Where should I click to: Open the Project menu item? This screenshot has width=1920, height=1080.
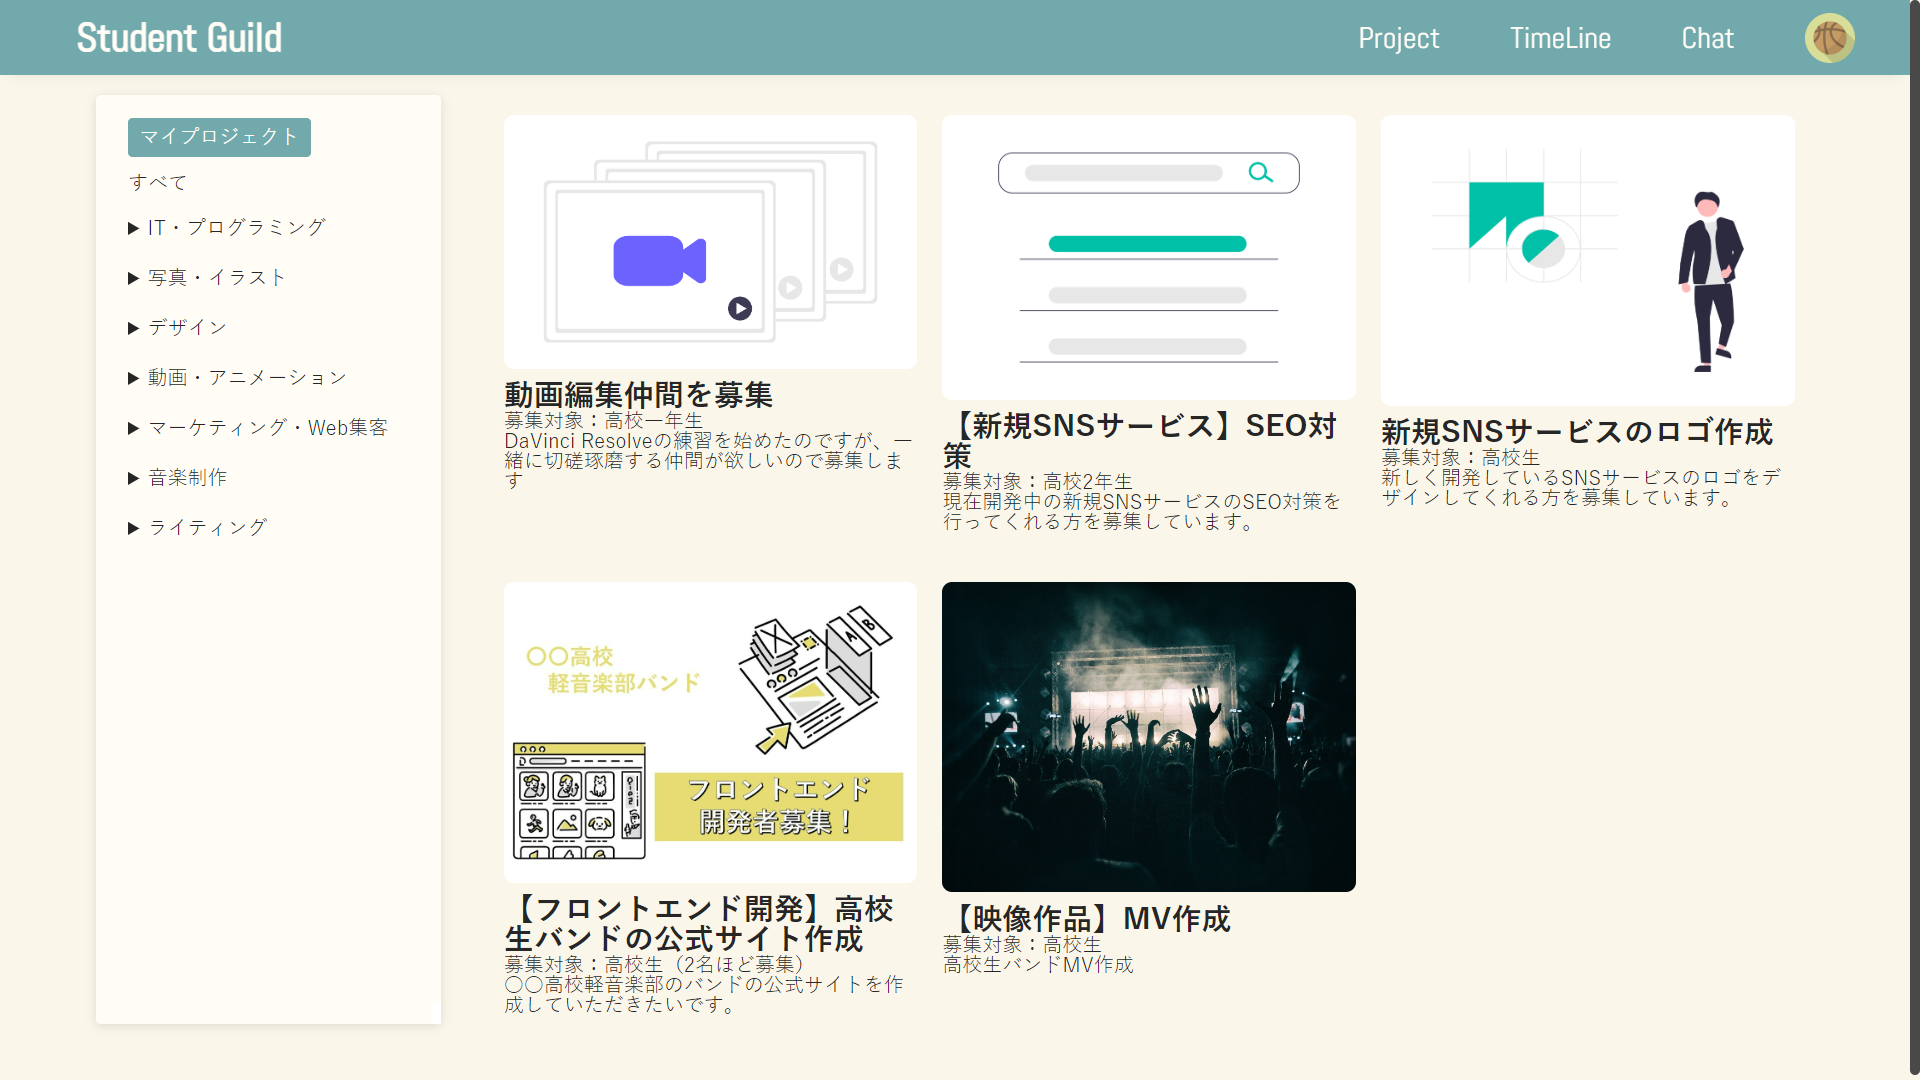[1398, 38]
